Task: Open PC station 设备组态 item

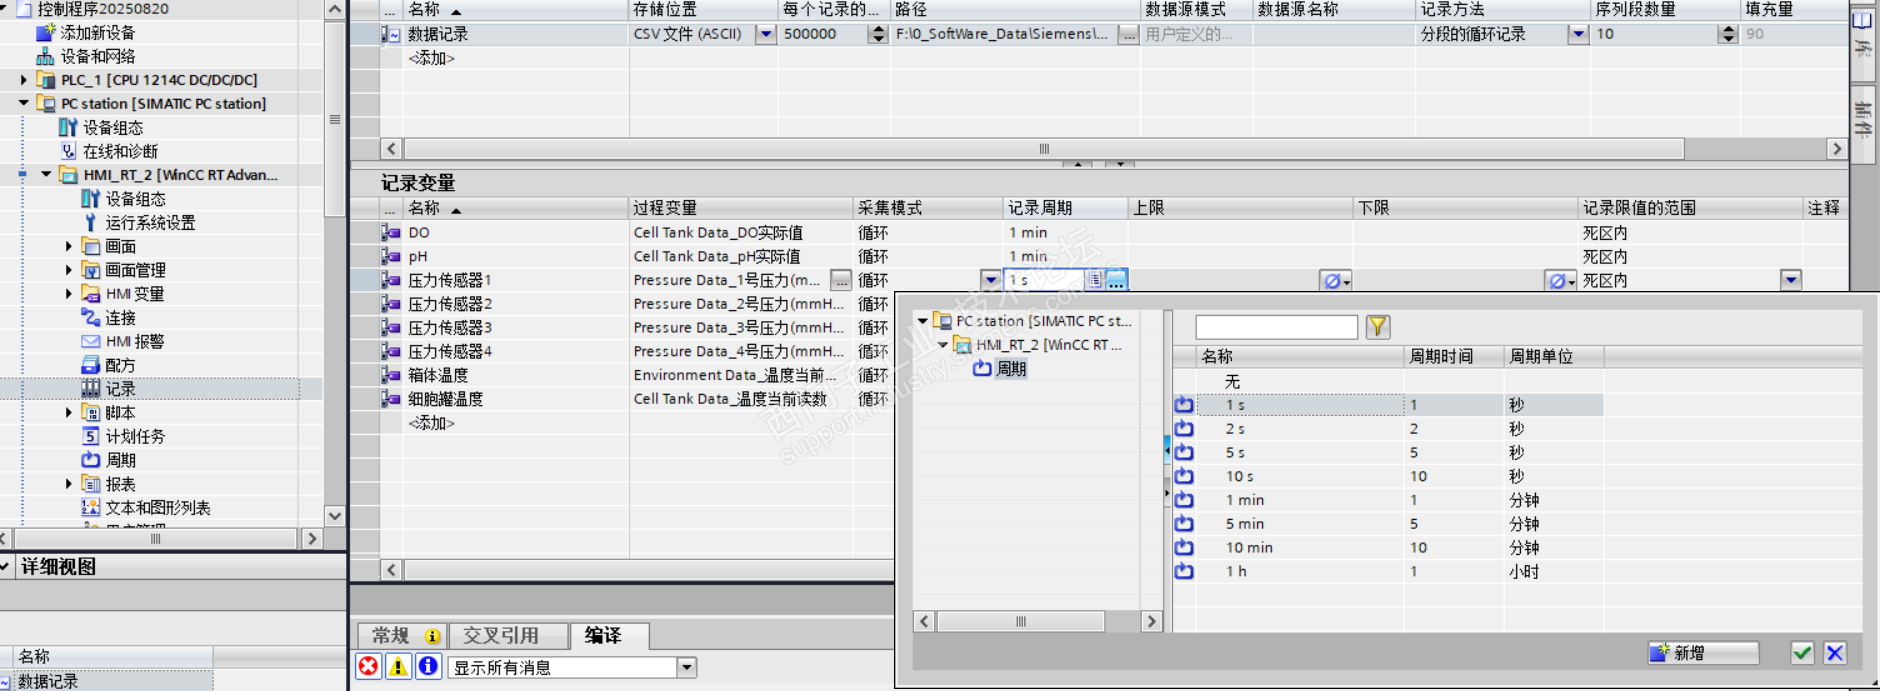Action: 112,128
